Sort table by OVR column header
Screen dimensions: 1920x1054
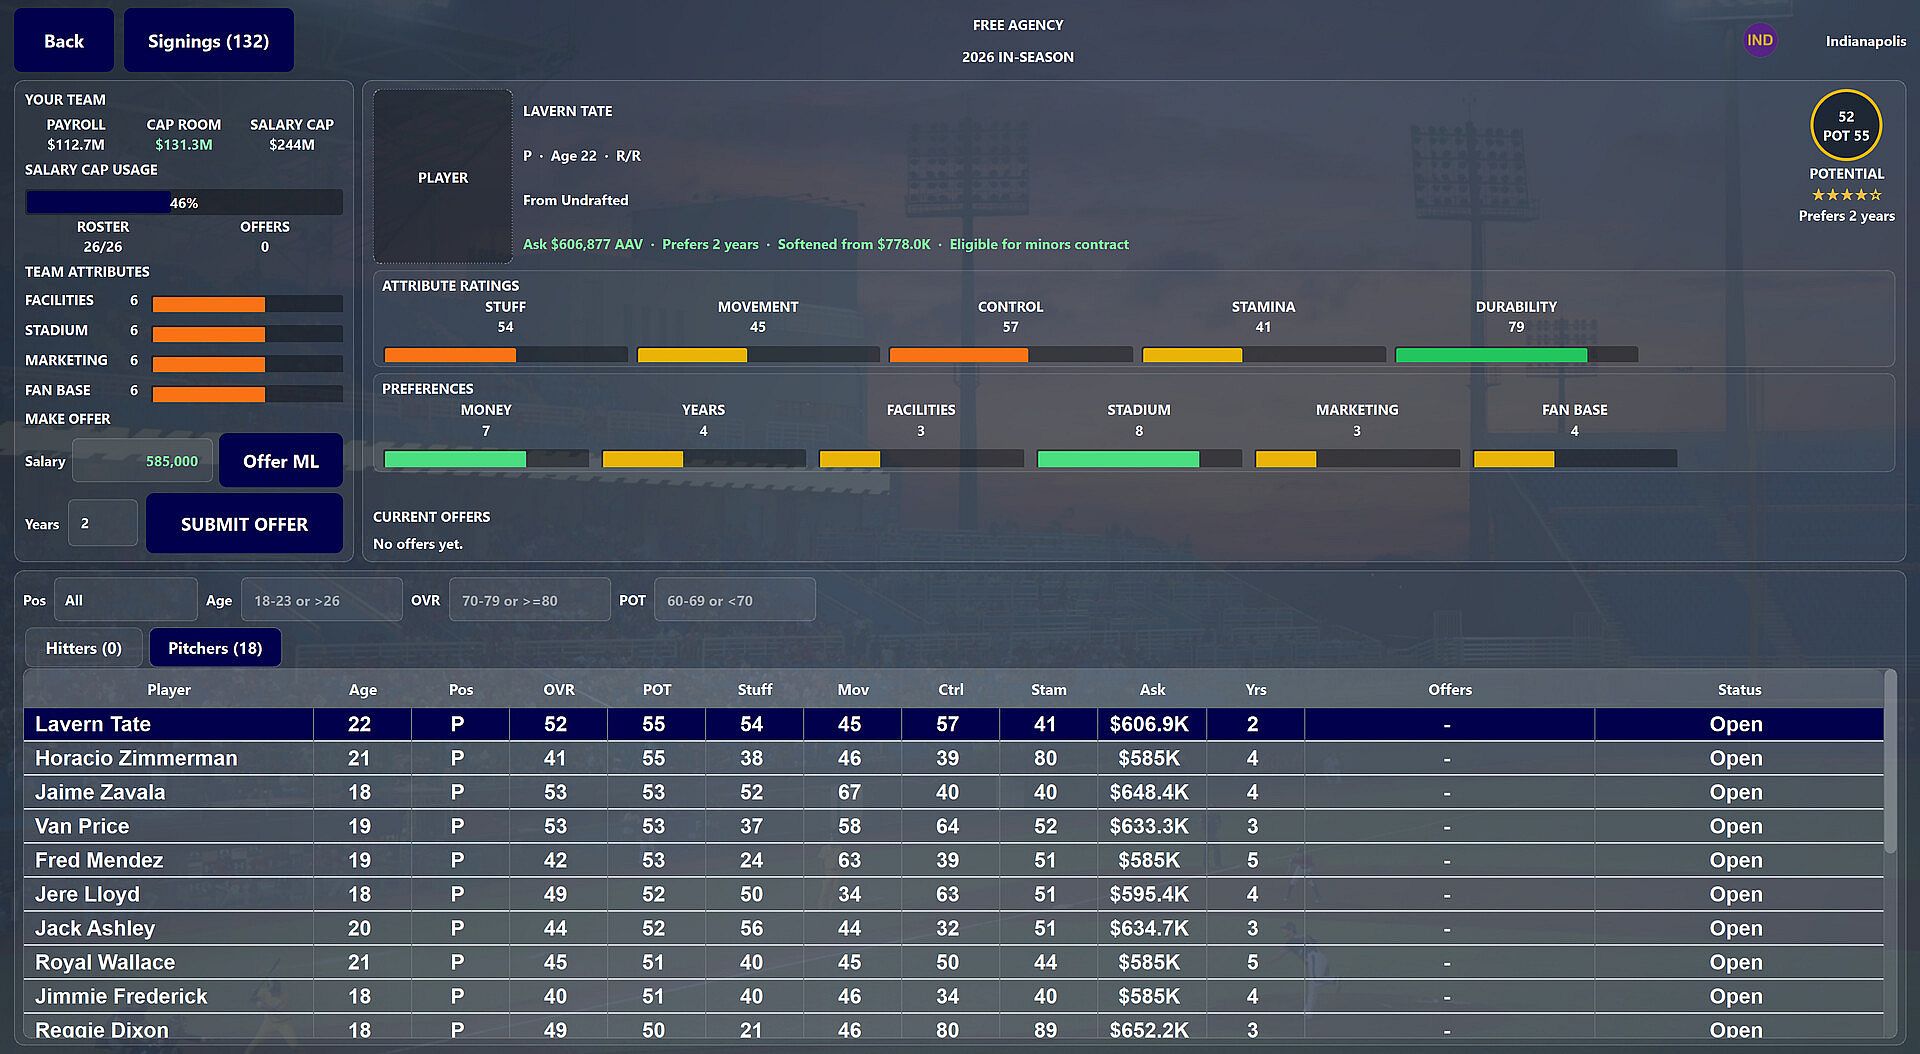[558, 689]
